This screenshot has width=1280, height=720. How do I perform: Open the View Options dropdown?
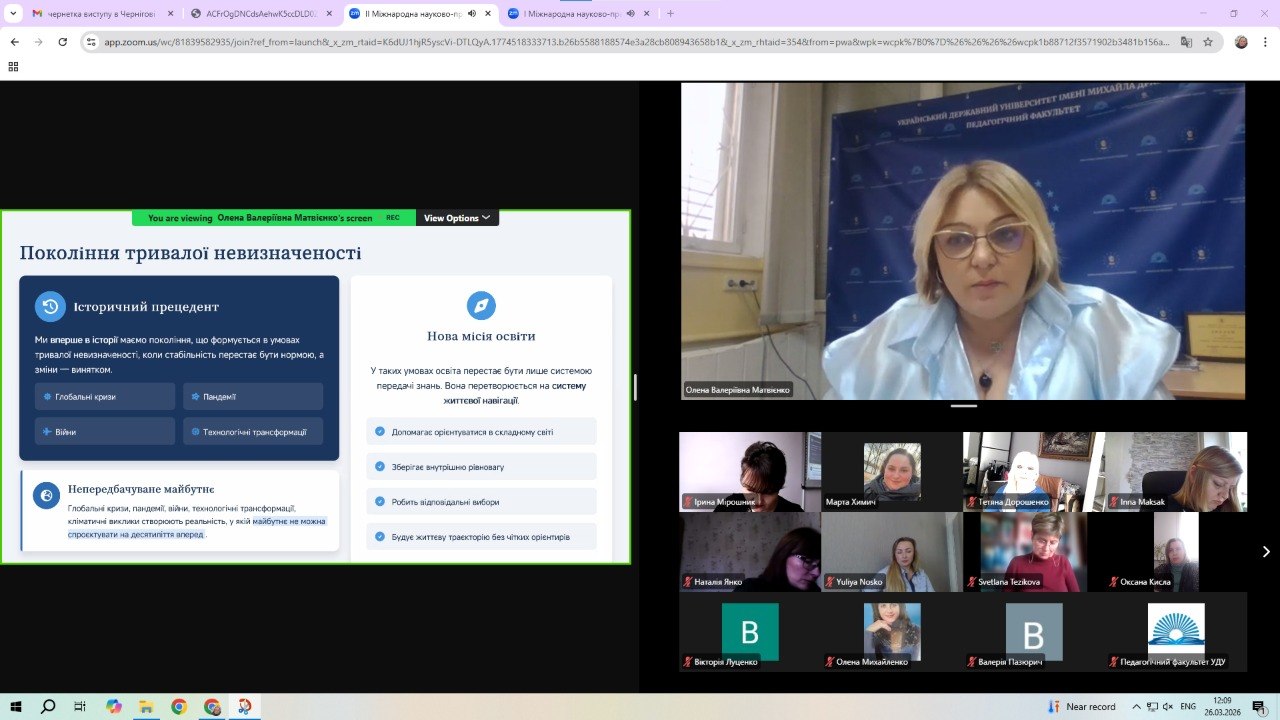pos(457,218)
